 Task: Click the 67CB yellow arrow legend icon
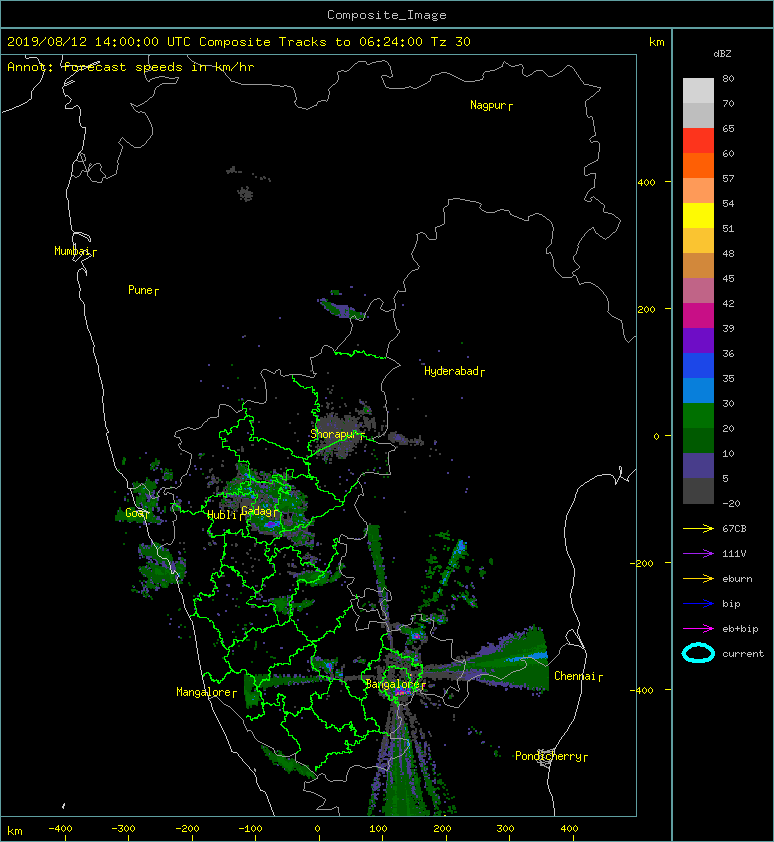tap(698, 528)
